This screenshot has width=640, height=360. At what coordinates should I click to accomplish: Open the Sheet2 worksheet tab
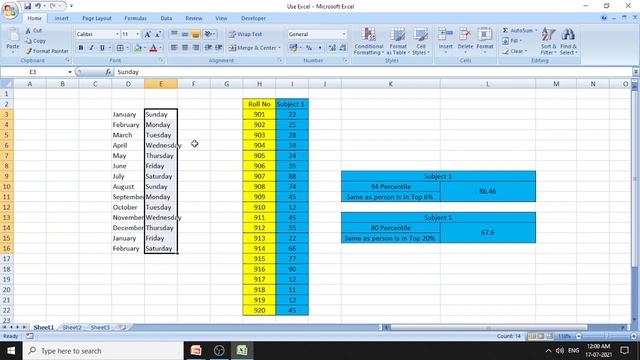[72, 327]
